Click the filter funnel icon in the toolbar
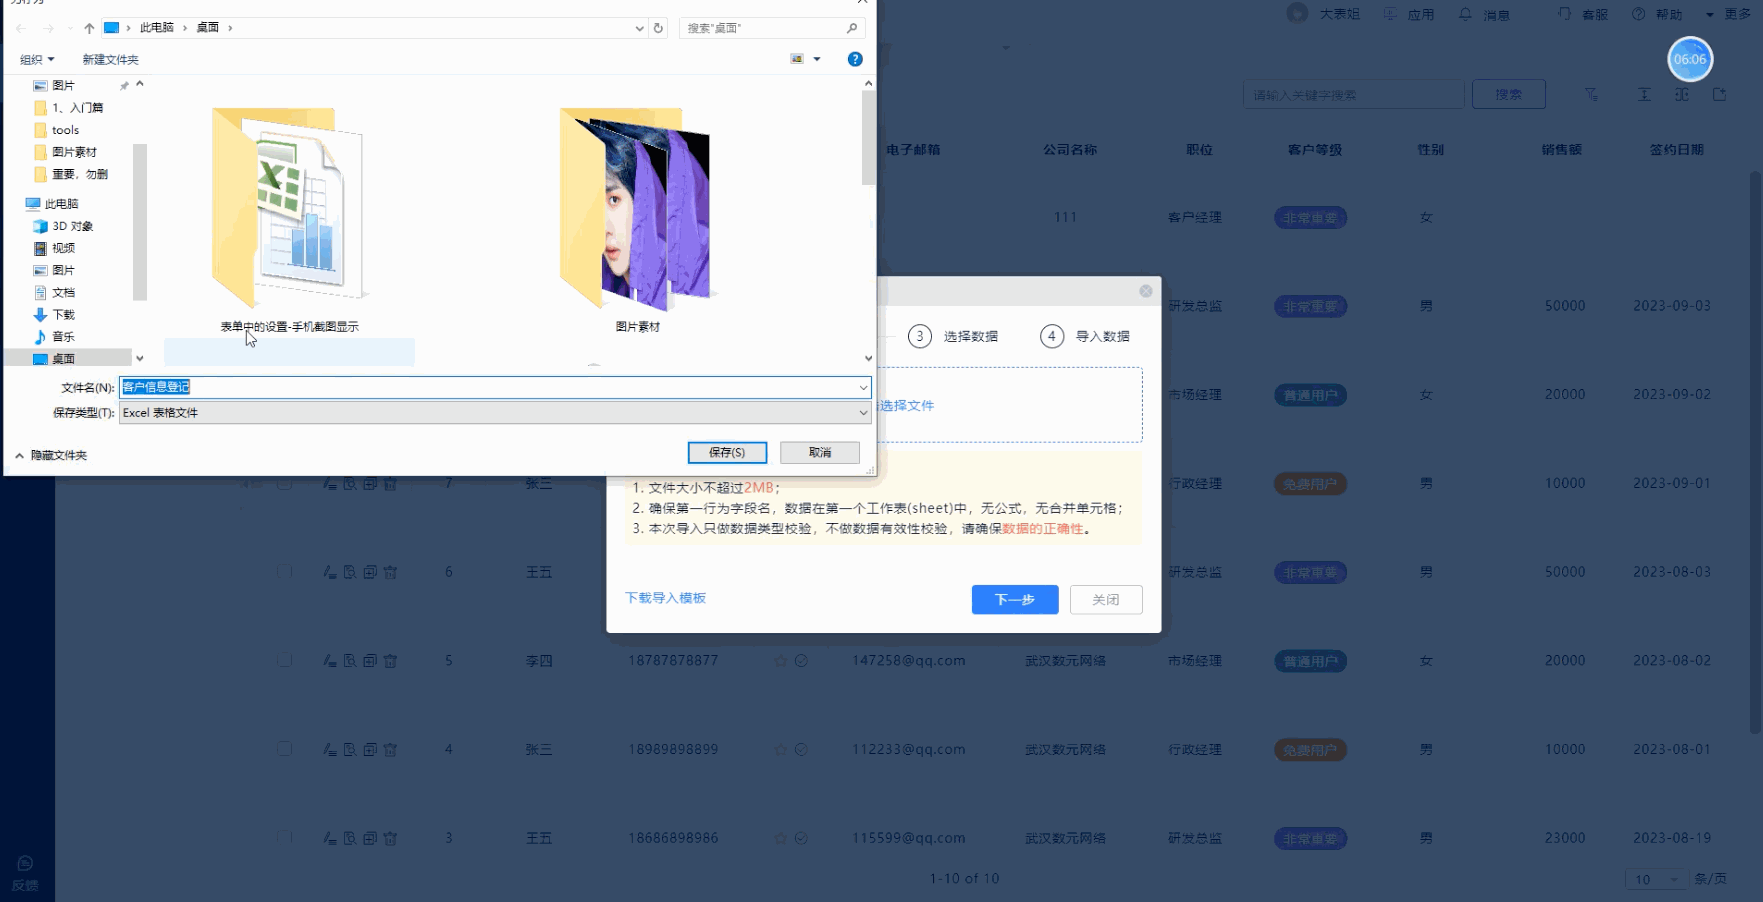The width and height of the screenshot is (1763, 902). pos(1591,95)
